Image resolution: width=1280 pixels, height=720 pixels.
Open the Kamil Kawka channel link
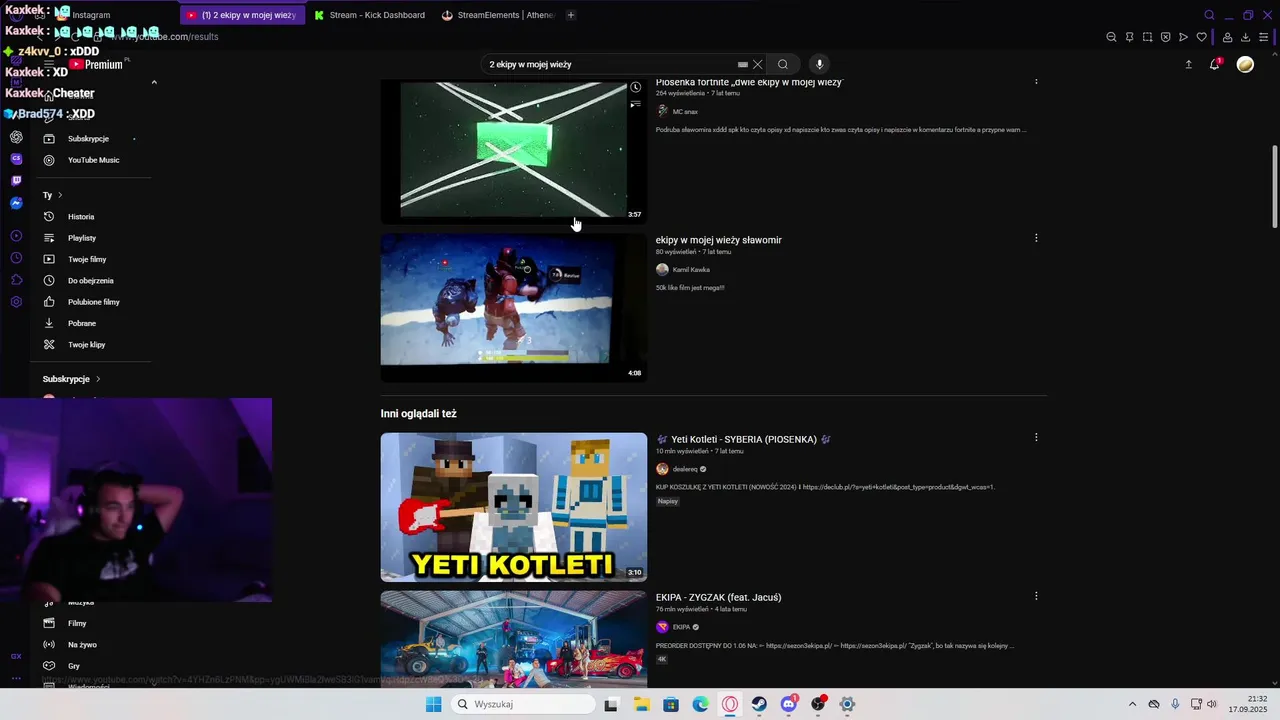click(x=691, y=270)
